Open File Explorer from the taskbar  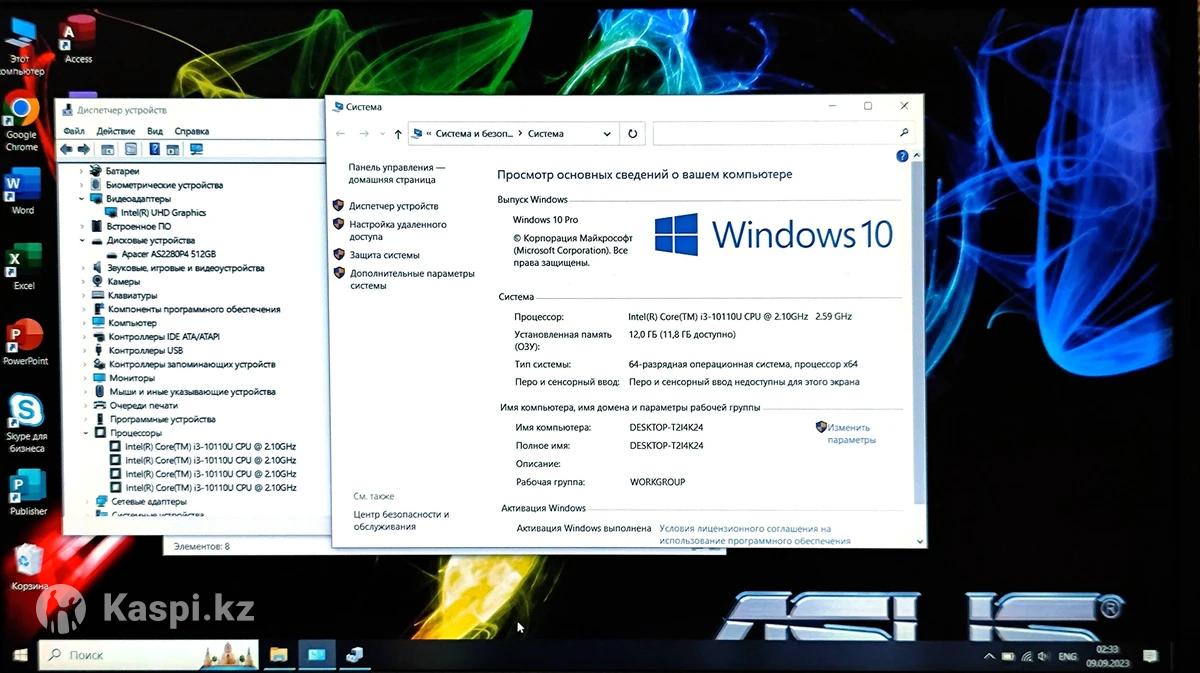[279, 655]
